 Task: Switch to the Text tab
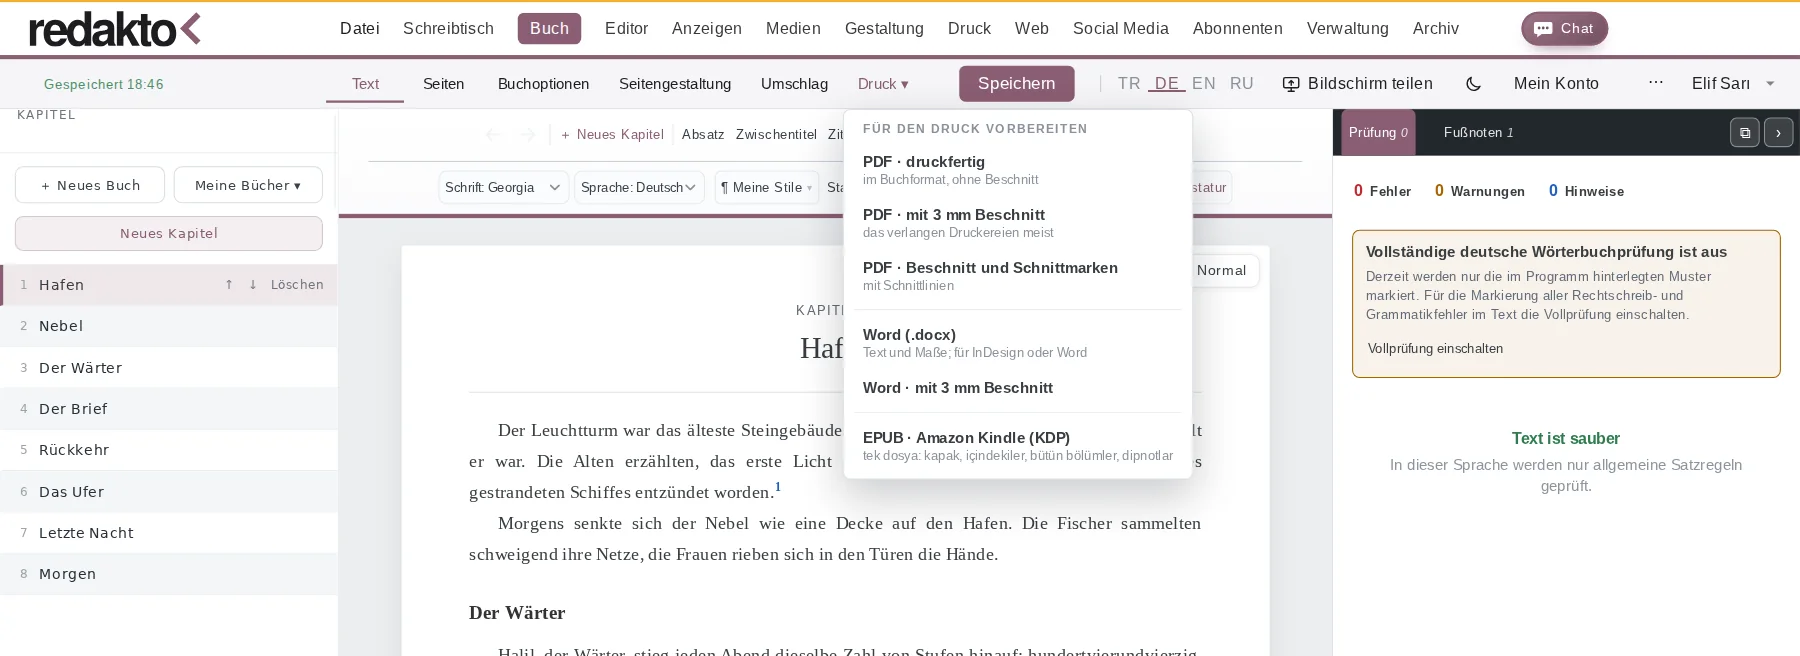click(x=365, y=84)
